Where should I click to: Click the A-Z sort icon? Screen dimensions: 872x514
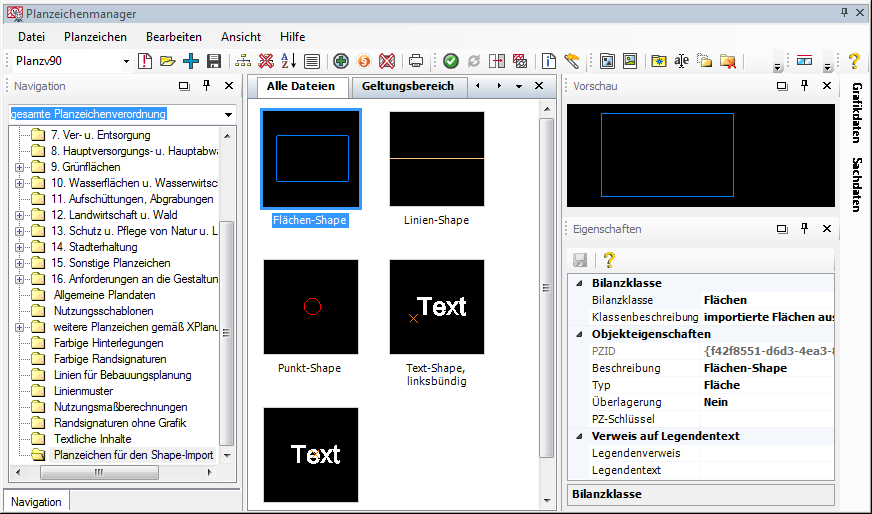coord(289,61)
